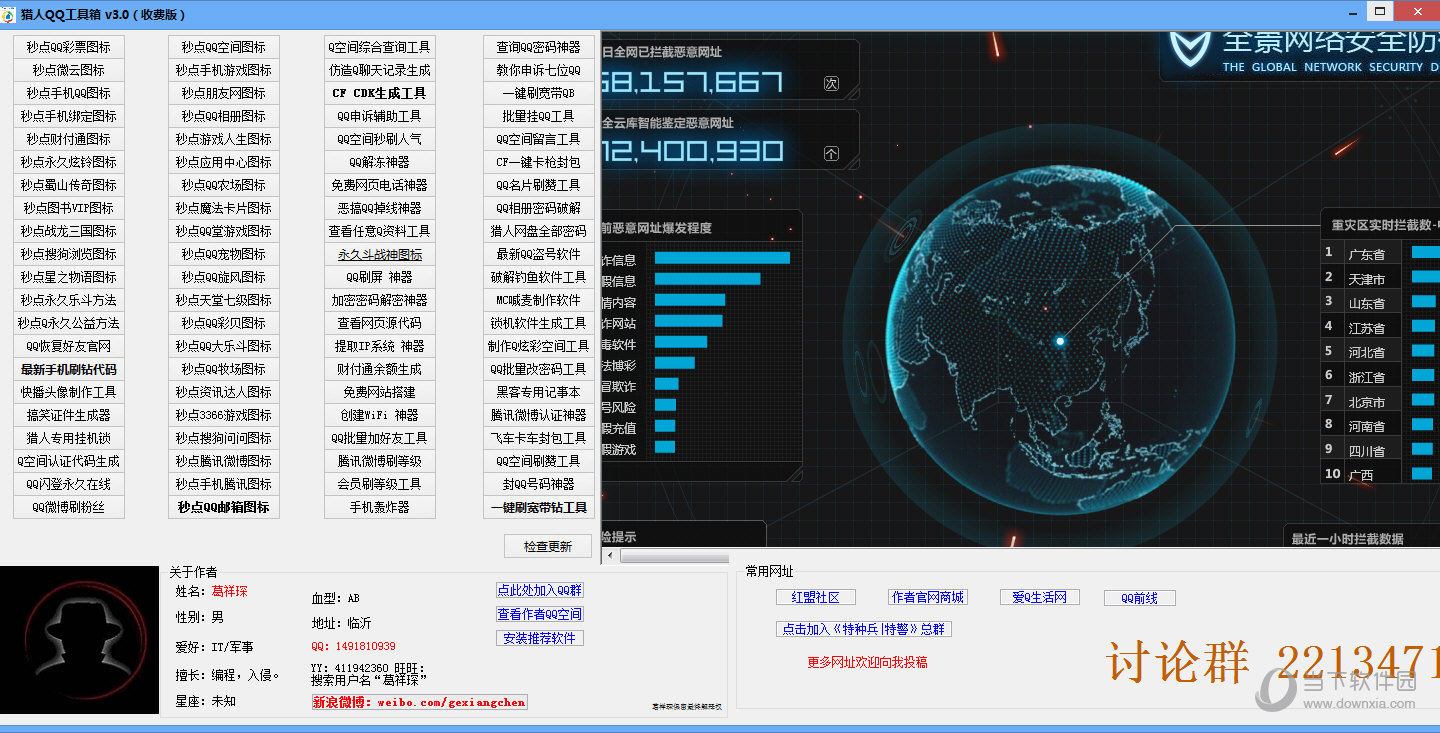
Task: Click the left arrow of the horizontal scrollbar
Action: [x=609, y=555]
